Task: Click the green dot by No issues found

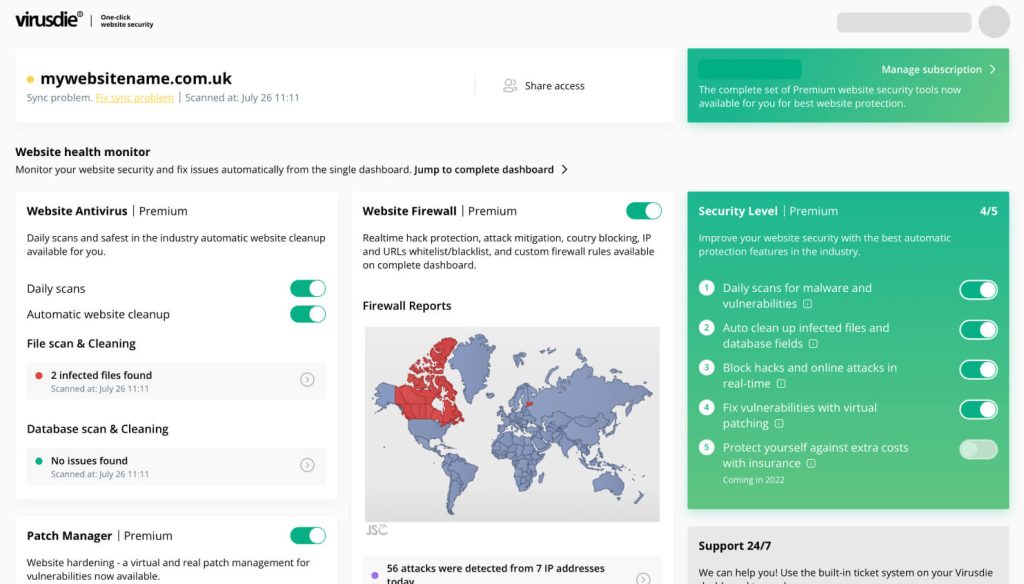Action: tap(39, 461)
